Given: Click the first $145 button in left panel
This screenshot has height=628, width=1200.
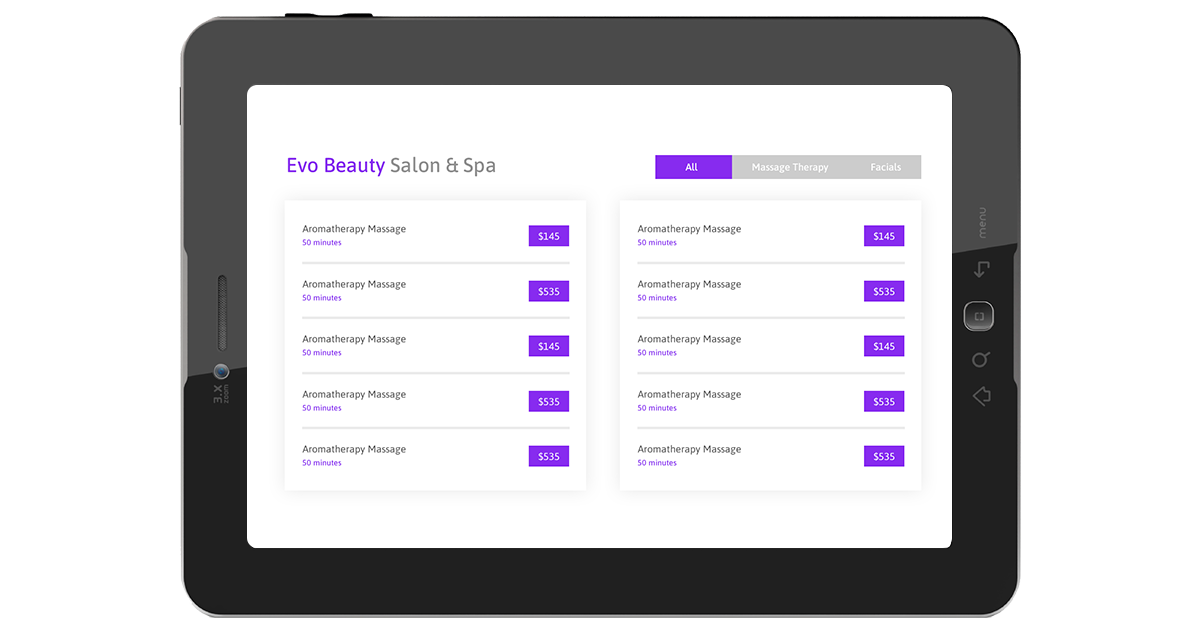Looking at the screenshot, I should pyautogui.click(x=548, y=236).
